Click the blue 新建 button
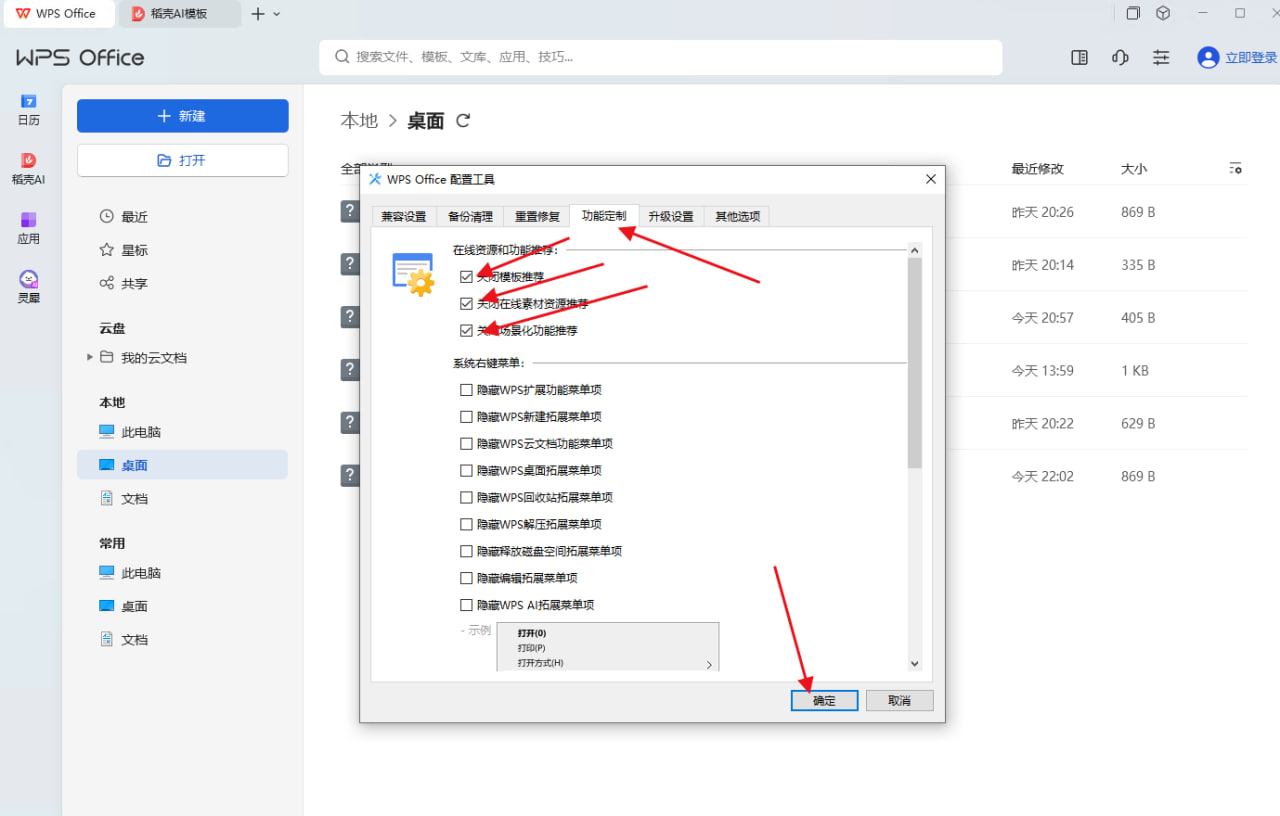 pos(183,116)
